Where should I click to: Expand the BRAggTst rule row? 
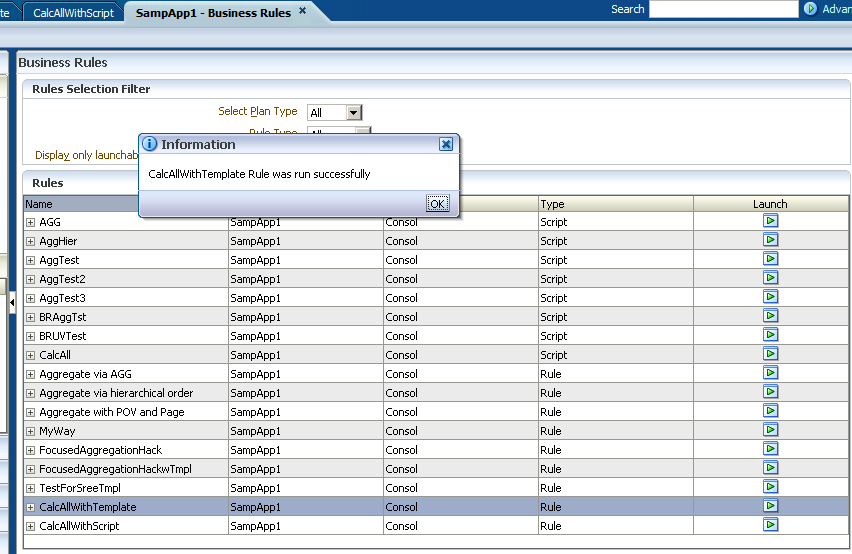coord(30,317)
